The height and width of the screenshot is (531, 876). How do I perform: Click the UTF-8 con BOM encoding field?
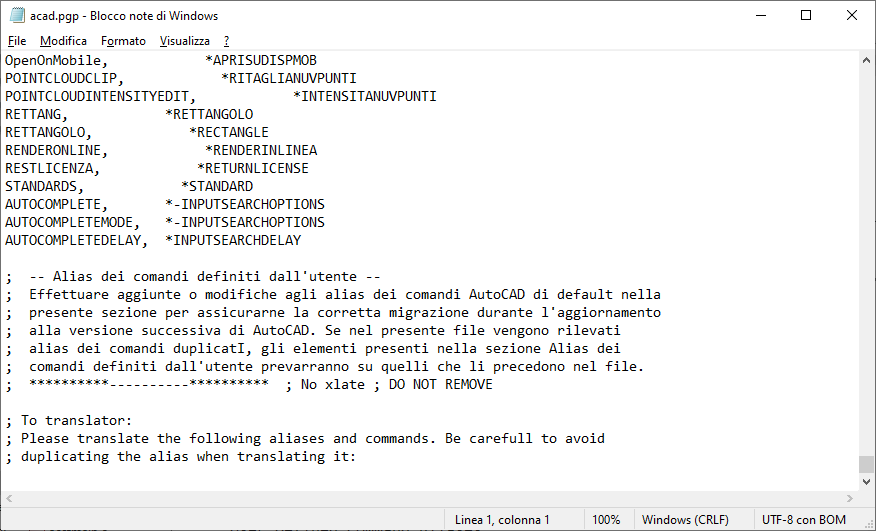pyautogui.click(x=804, y=520)
